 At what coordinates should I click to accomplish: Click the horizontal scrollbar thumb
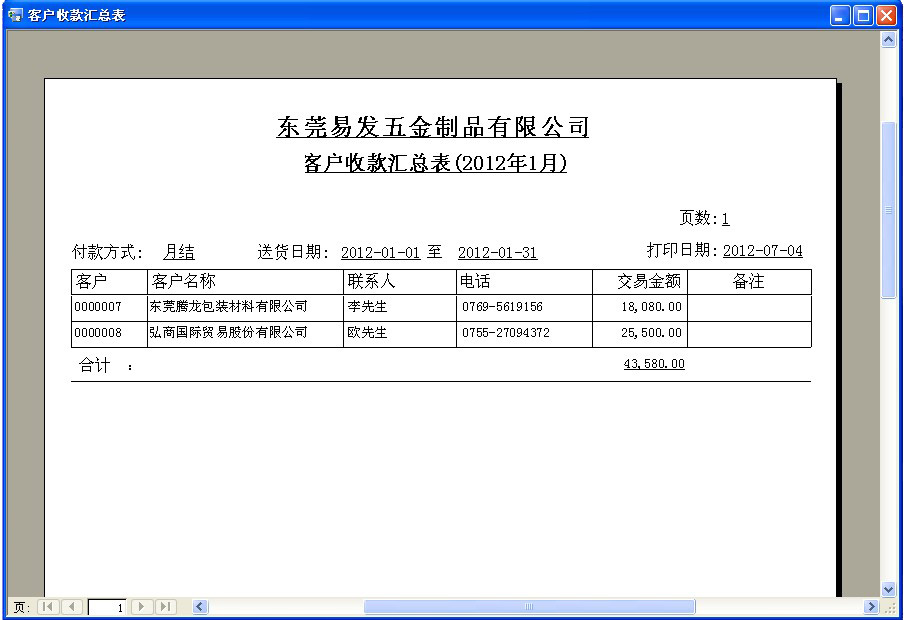coord(529,607)
